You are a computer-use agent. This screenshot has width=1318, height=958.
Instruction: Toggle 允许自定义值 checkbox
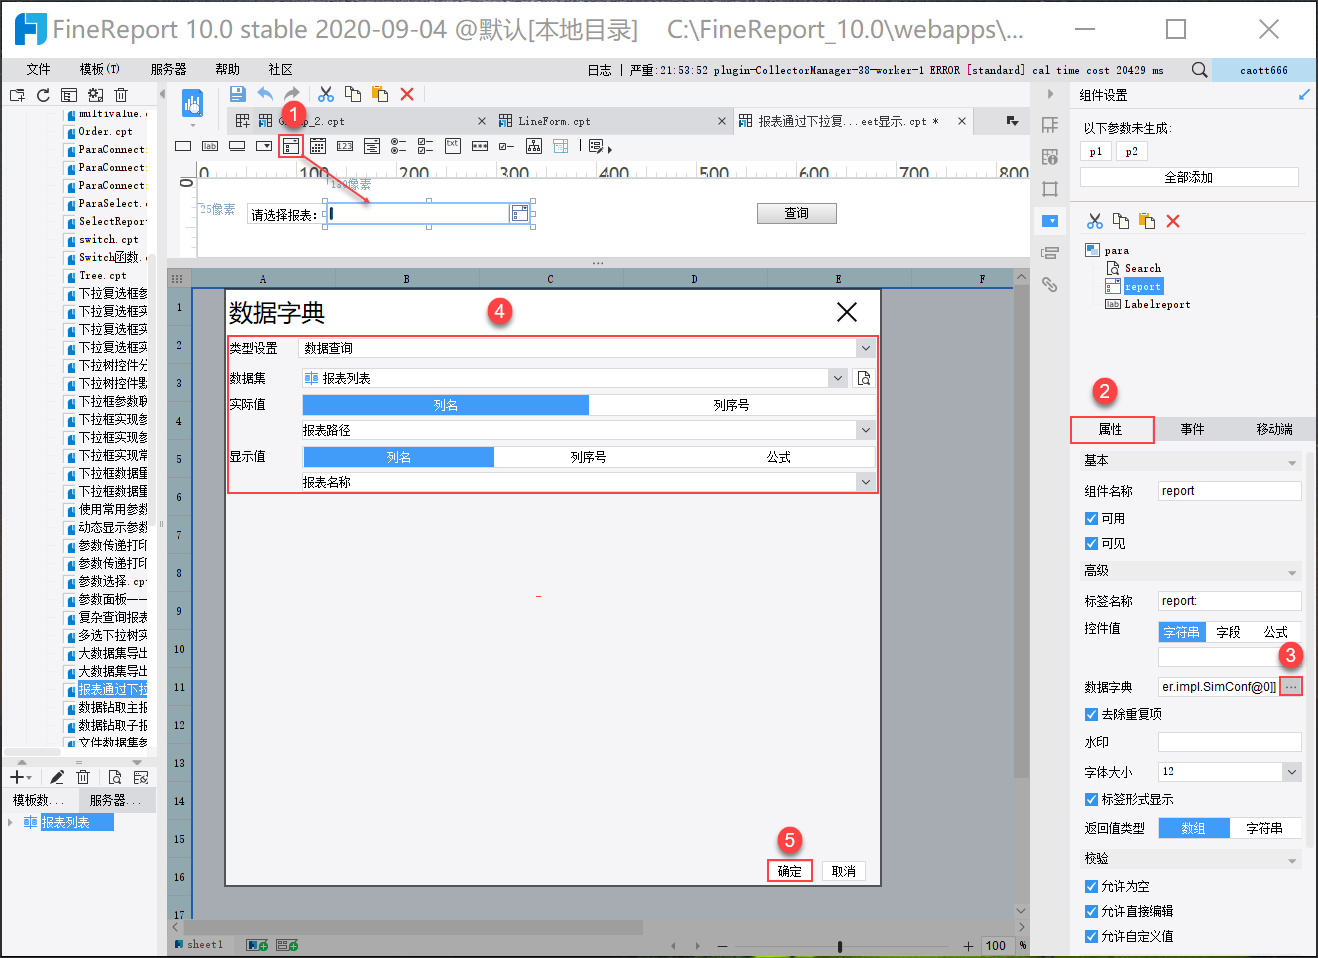1091,936
